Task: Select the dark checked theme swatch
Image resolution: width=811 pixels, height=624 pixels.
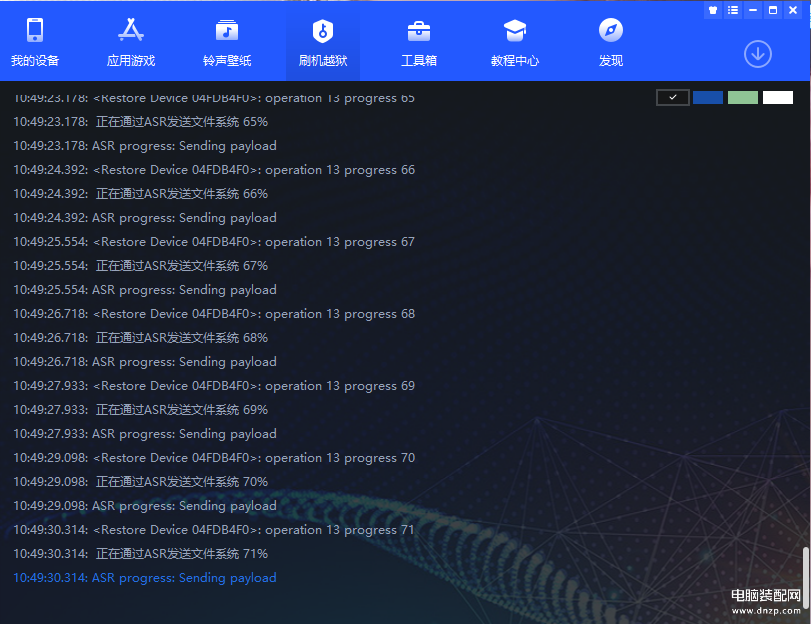Action: pos(672,97)
